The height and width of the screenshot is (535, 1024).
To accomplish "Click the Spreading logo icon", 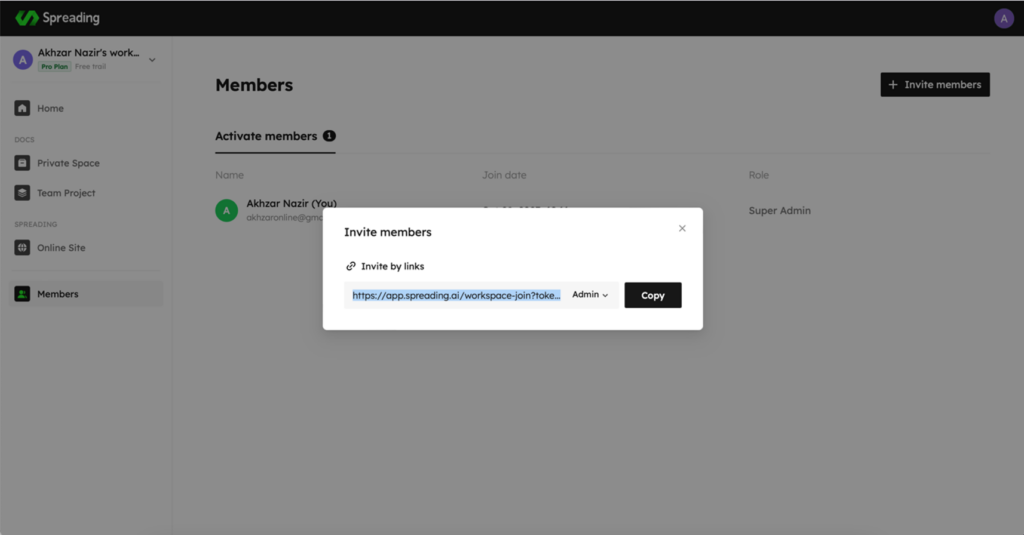I will [27, 18].
